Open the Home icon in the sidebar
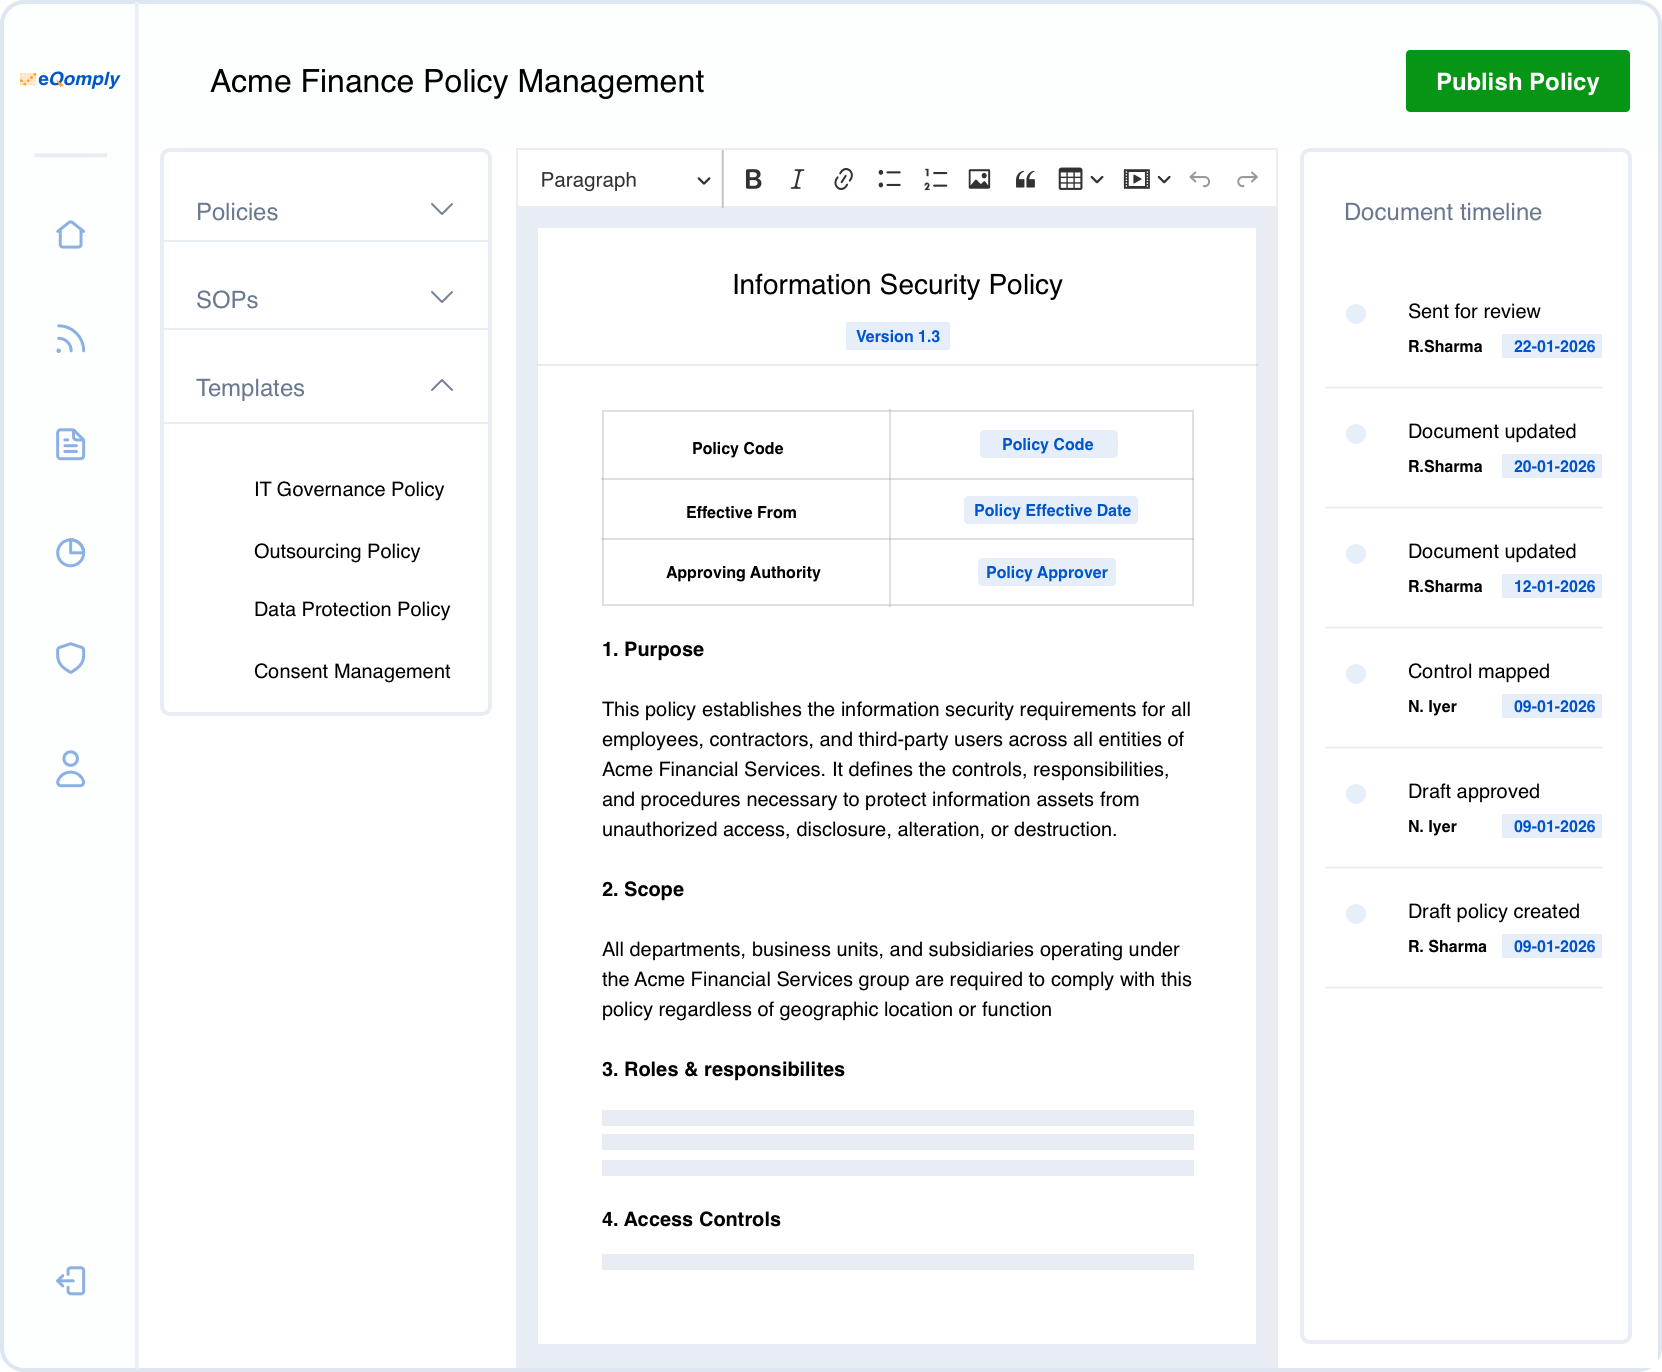Viewport: 1662px width, 1372px height. pos(71,234)
